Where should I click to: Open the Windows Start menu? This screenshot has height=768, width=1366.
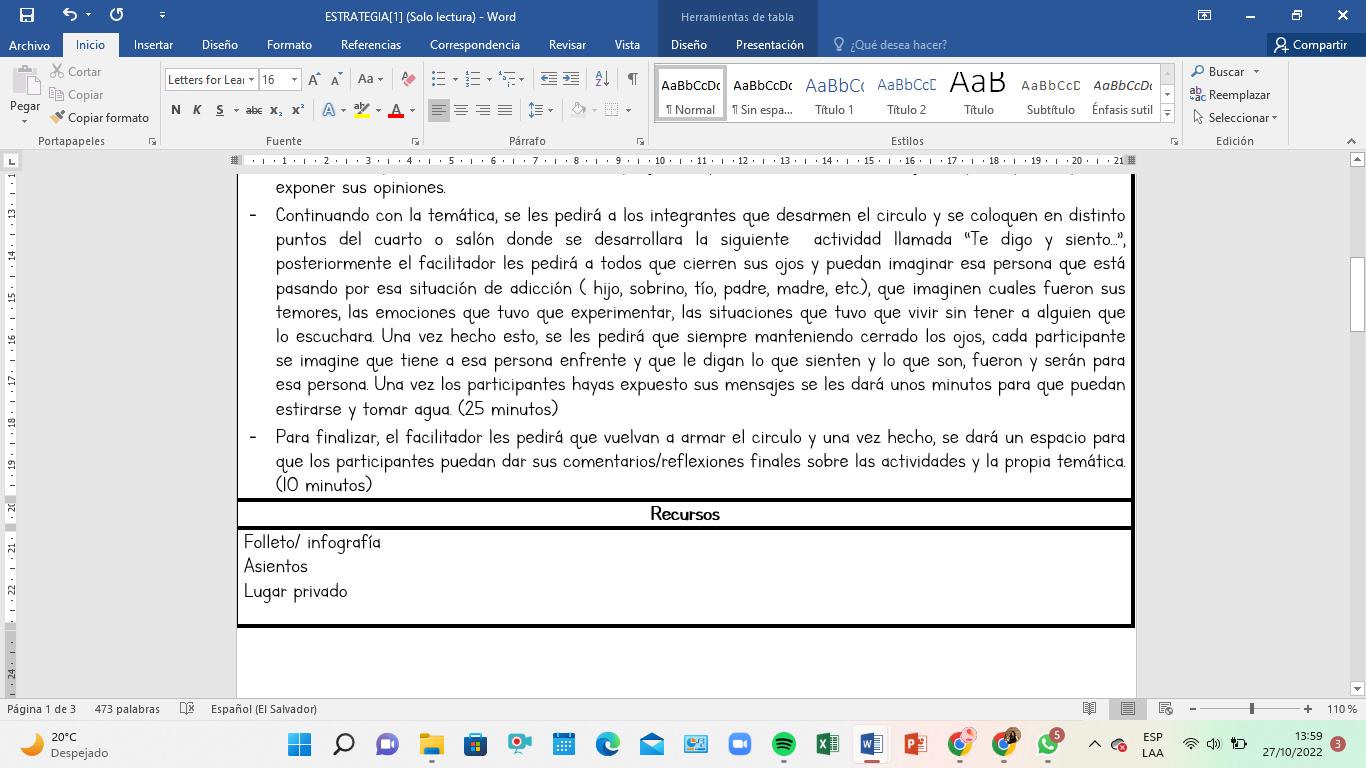click(299, 744)
